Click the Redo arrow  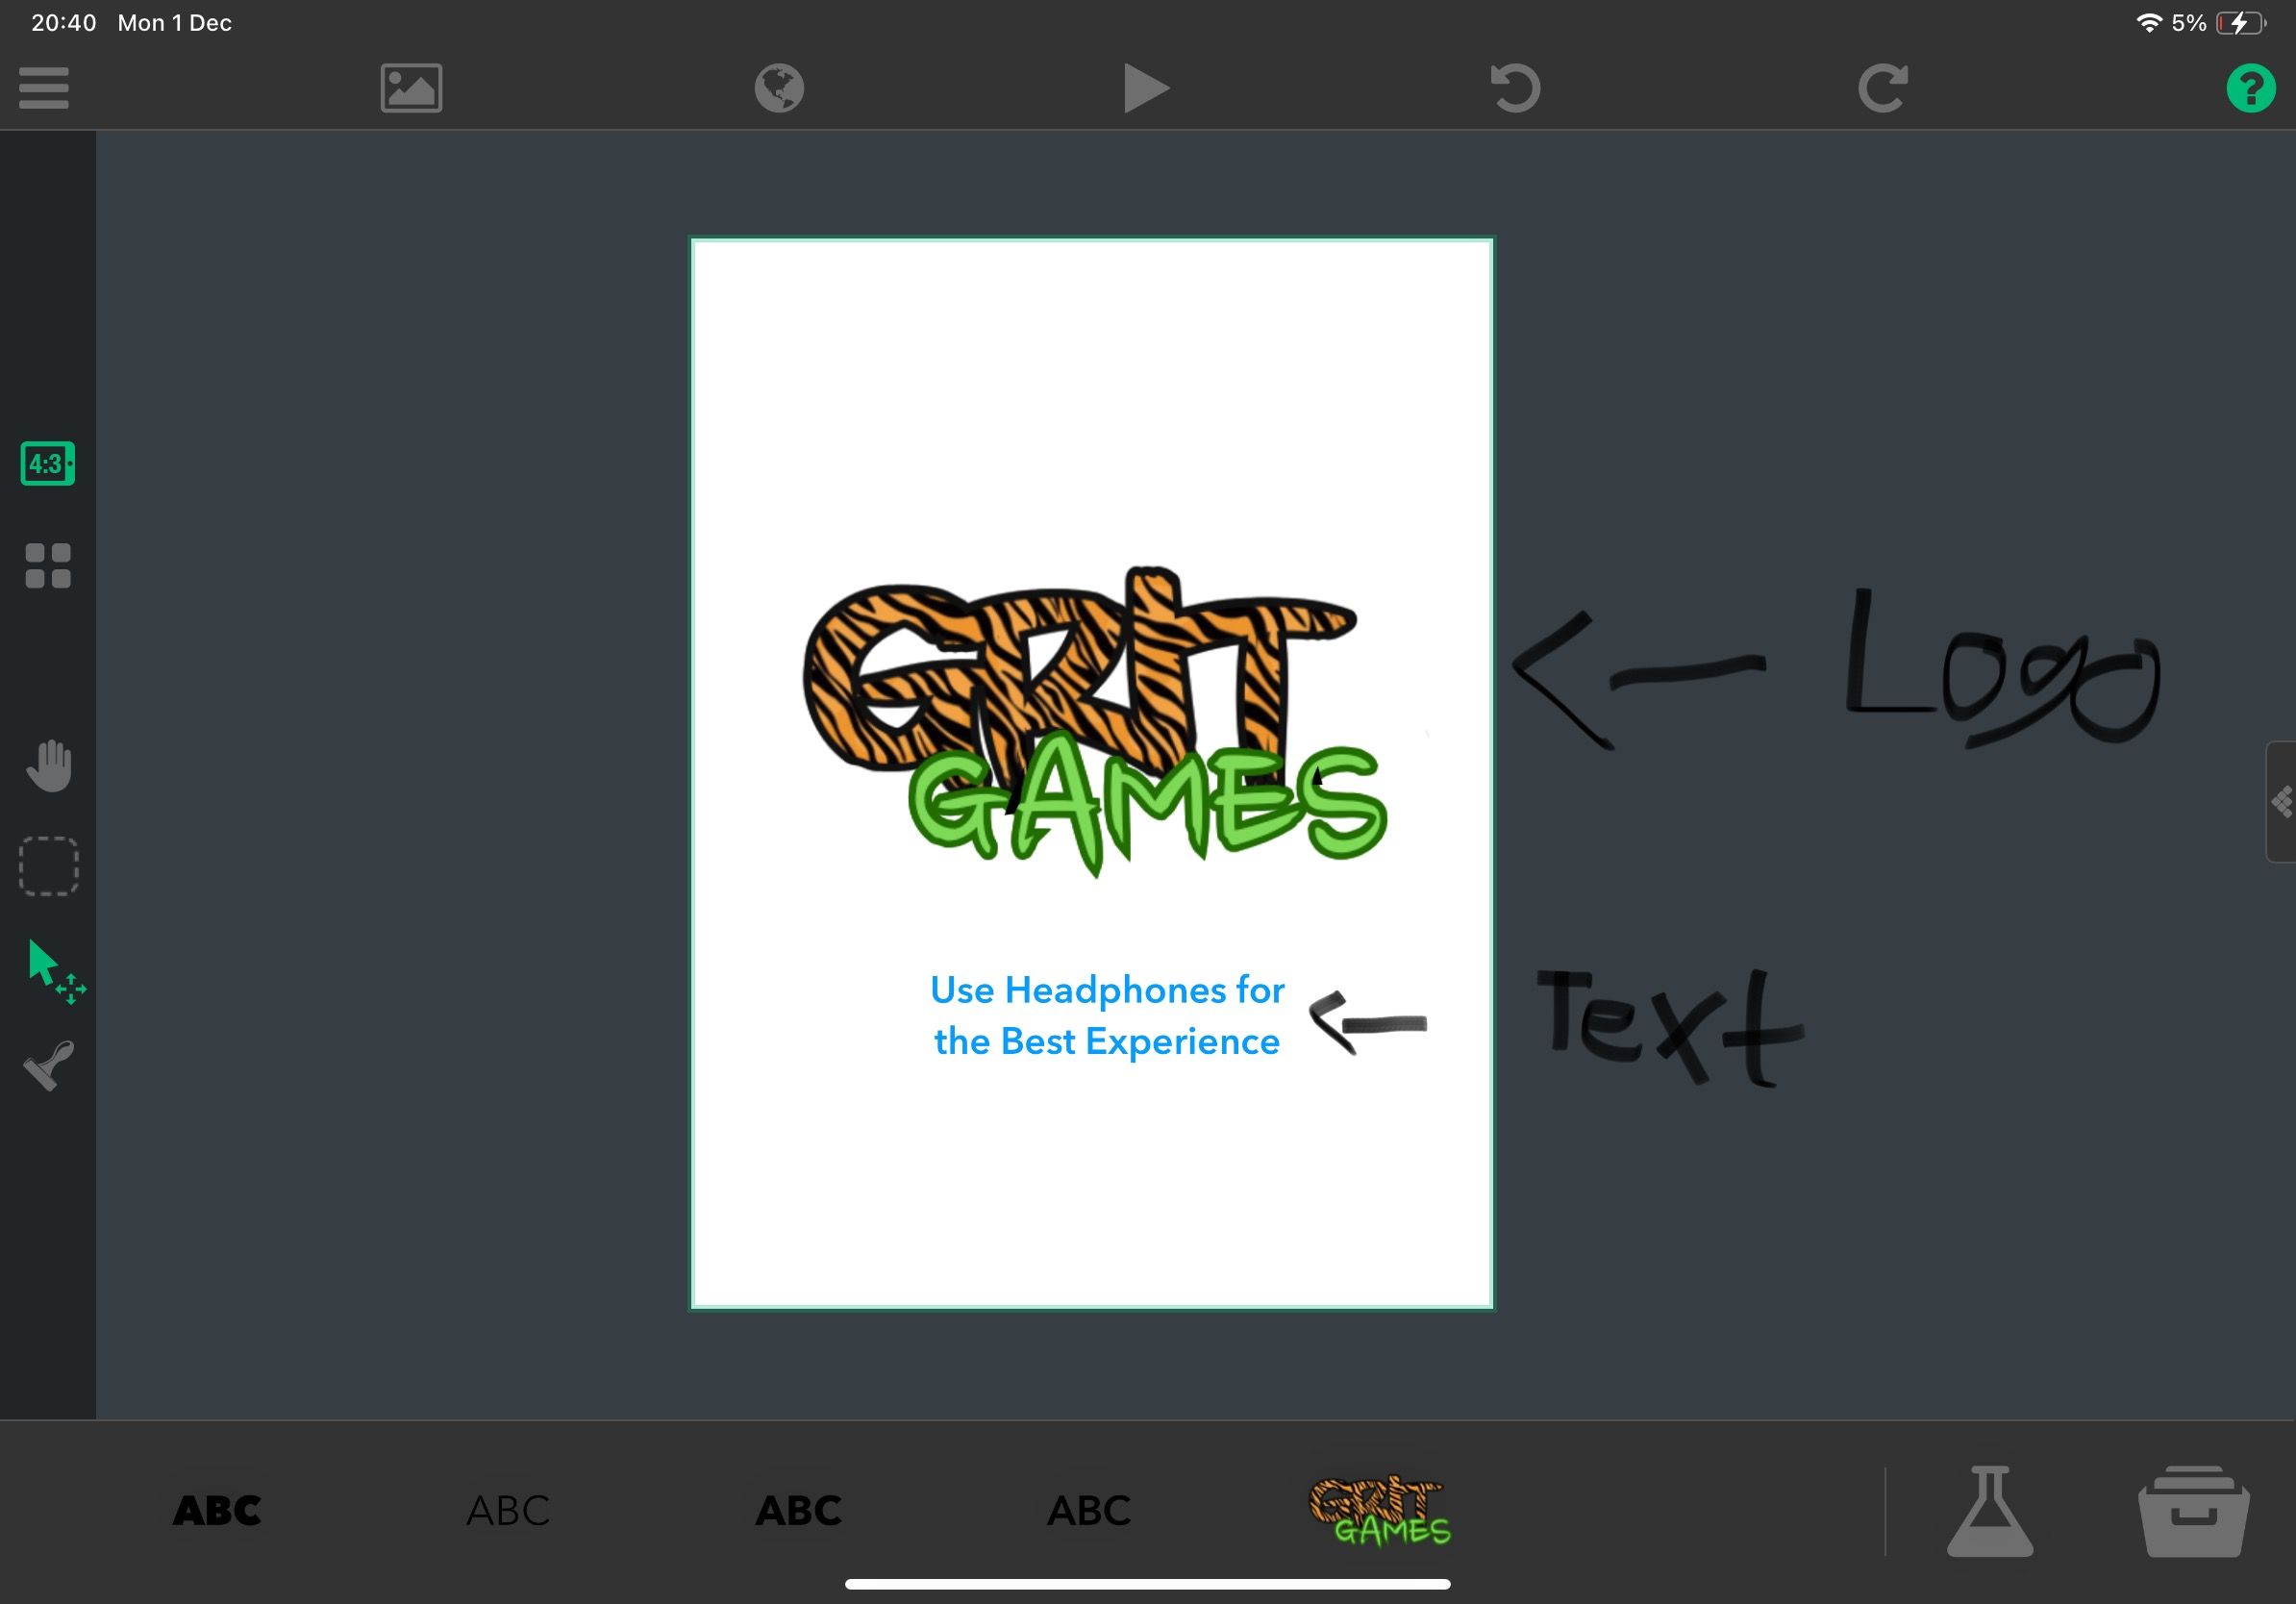(1883, 88)
